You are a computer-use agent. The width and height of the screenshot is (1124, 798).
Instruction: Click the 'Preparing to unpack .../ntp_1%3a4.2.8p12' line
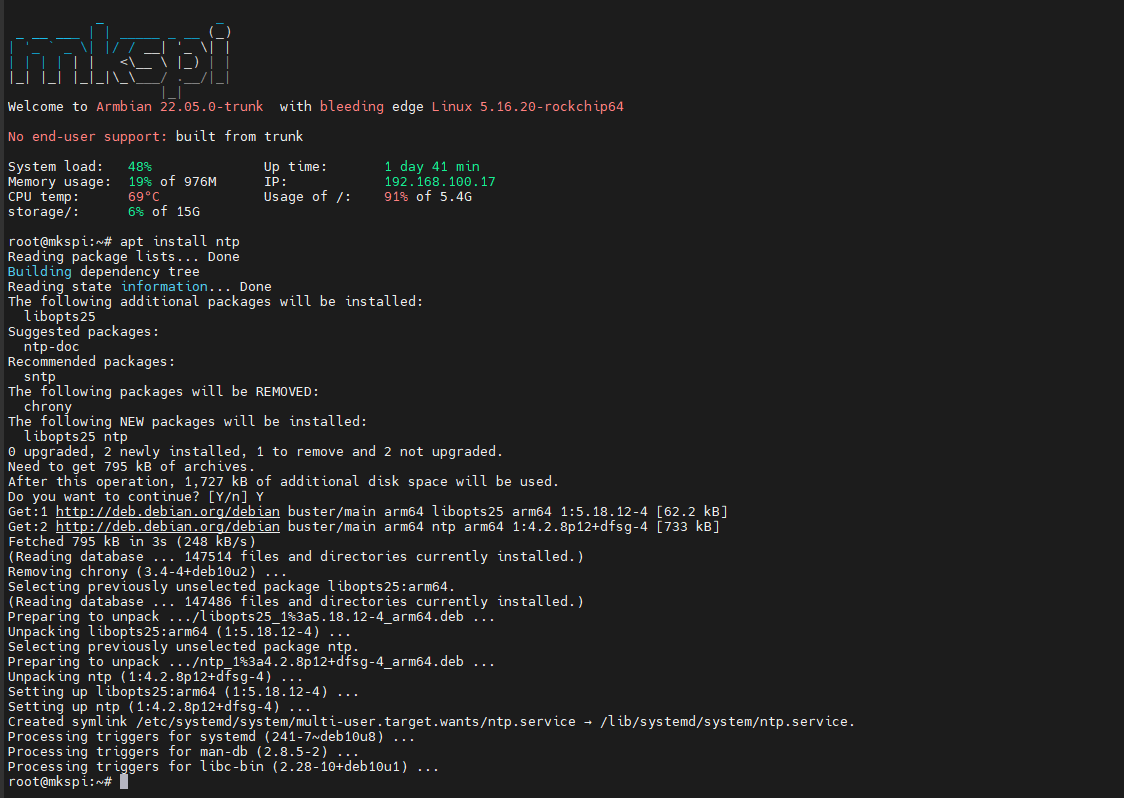(252, 662)
